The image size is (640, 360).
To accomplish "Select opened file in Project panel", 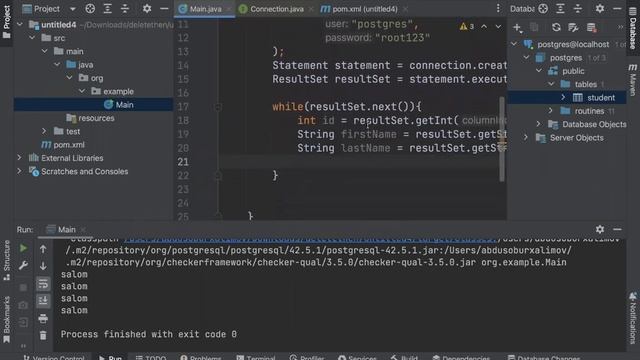I will click(x=90, y=9).
